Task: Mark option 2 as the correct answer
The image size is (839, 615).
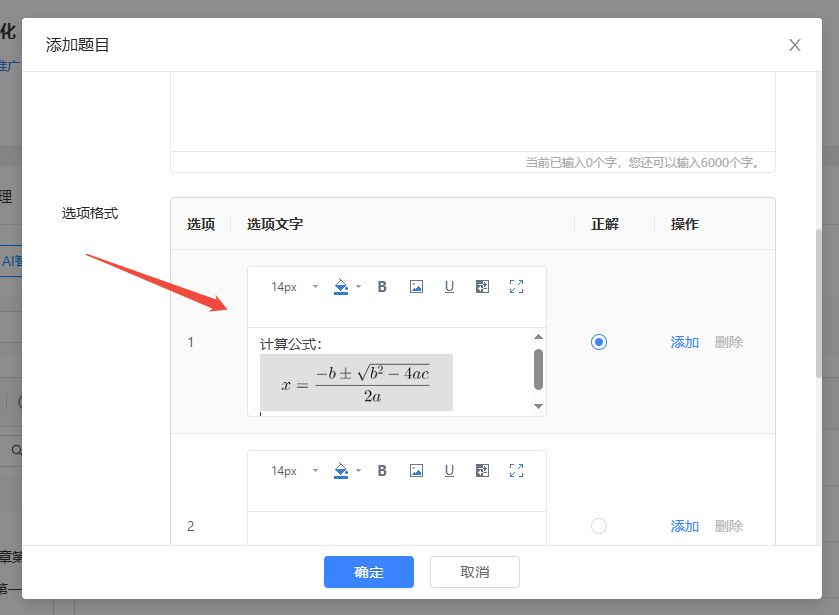Action: tap(599, 526)
